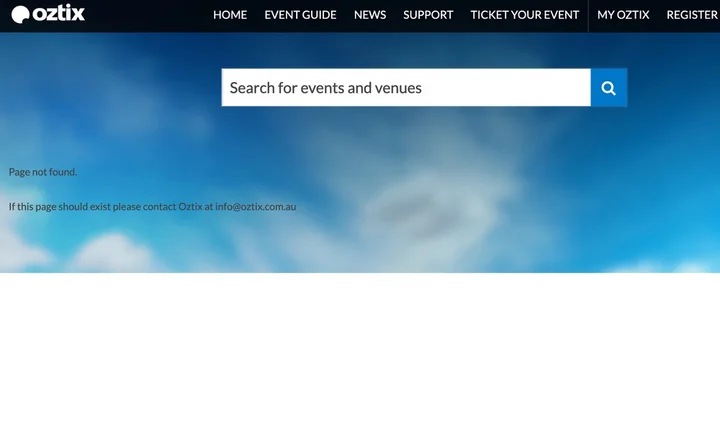720x429 pixels.
Task: Click the empty white area below the banner
Action: (x=360, y=350)
